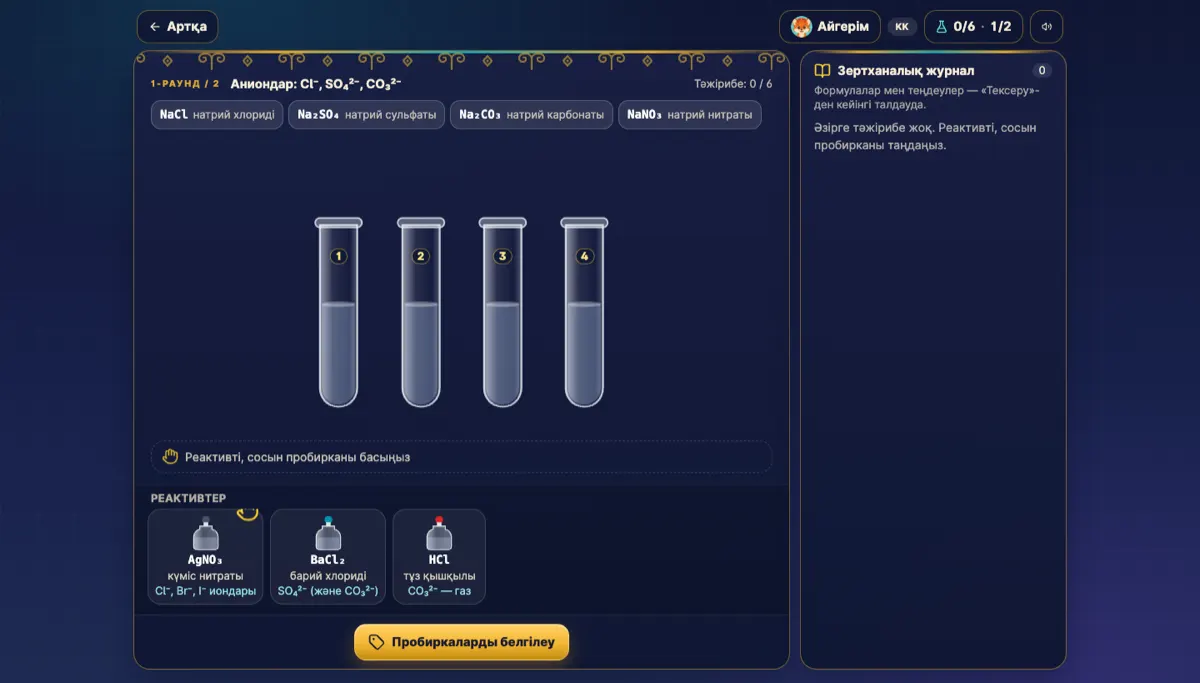Click the hand icon in the hint bar

coord(170,456)
